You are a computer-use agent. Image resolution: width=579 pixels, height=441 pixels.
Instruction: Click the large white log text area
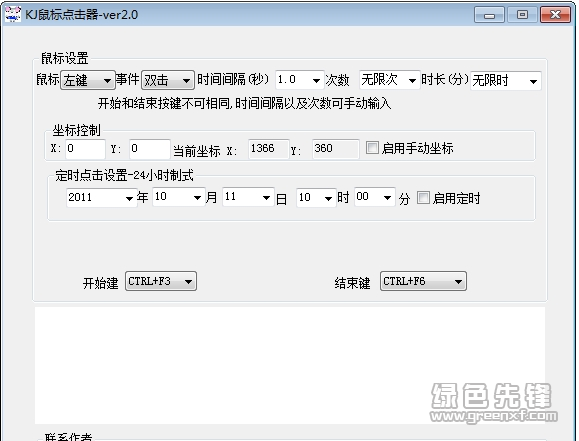(x=290, y=365)
